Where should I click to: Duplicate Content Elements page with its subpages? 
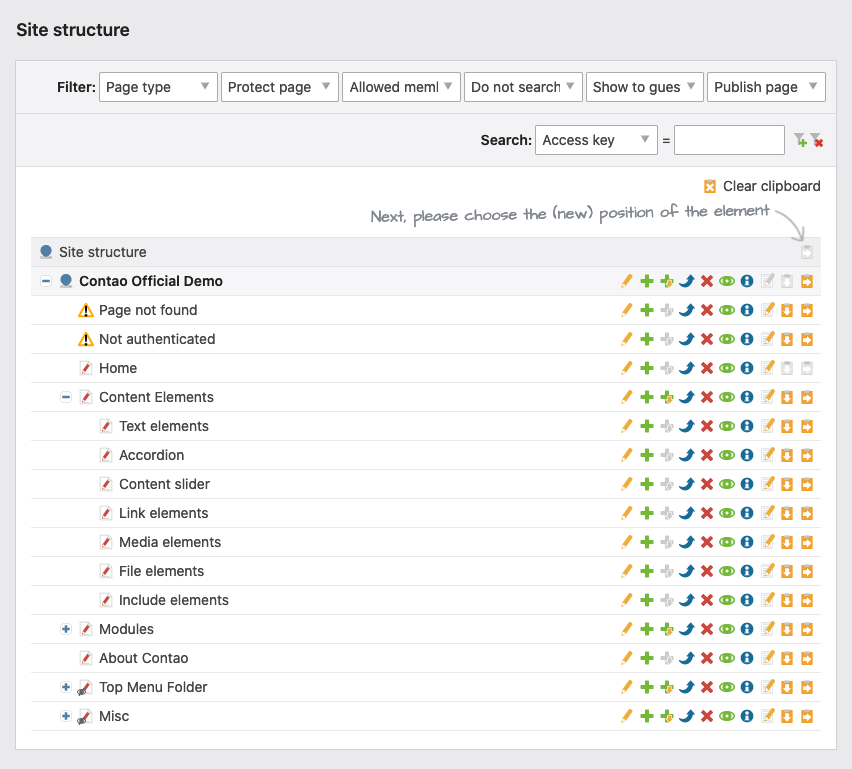click(667, 397)
